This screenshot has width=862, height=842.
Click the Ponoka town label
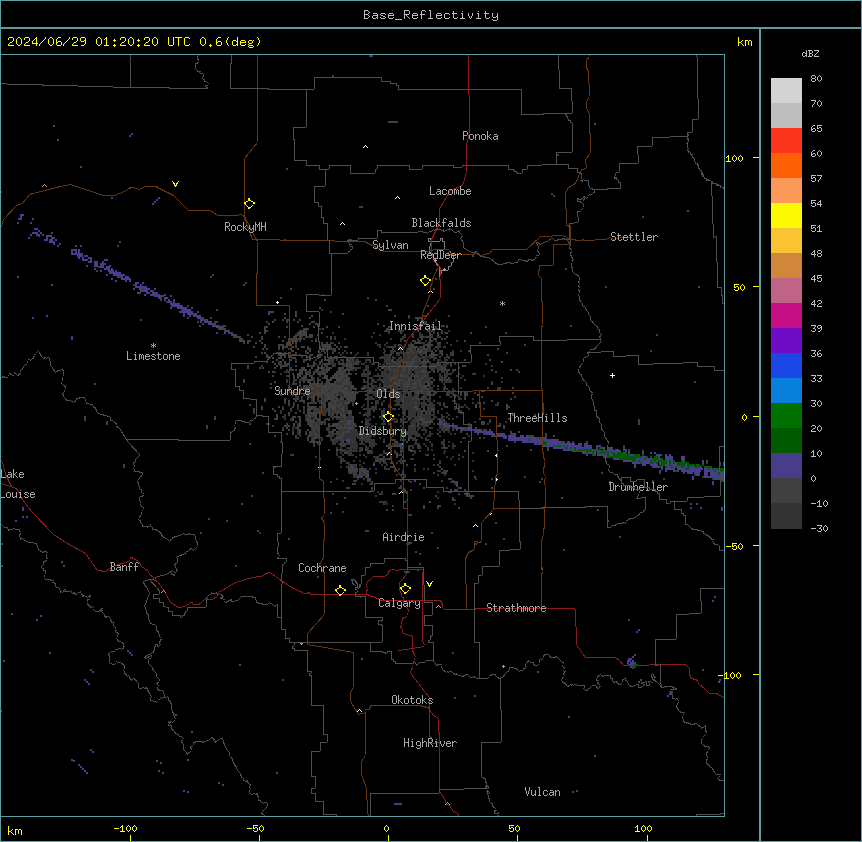pos(480,136)
